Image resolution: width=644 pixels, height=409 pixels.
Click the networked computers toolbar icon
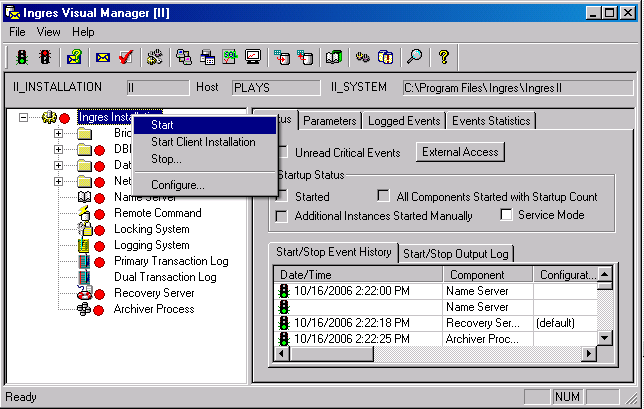coord(184,57)
